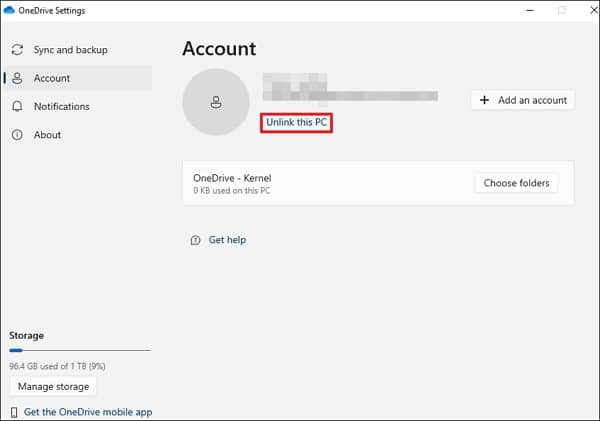Click the help question mark icon

[195, 240]
